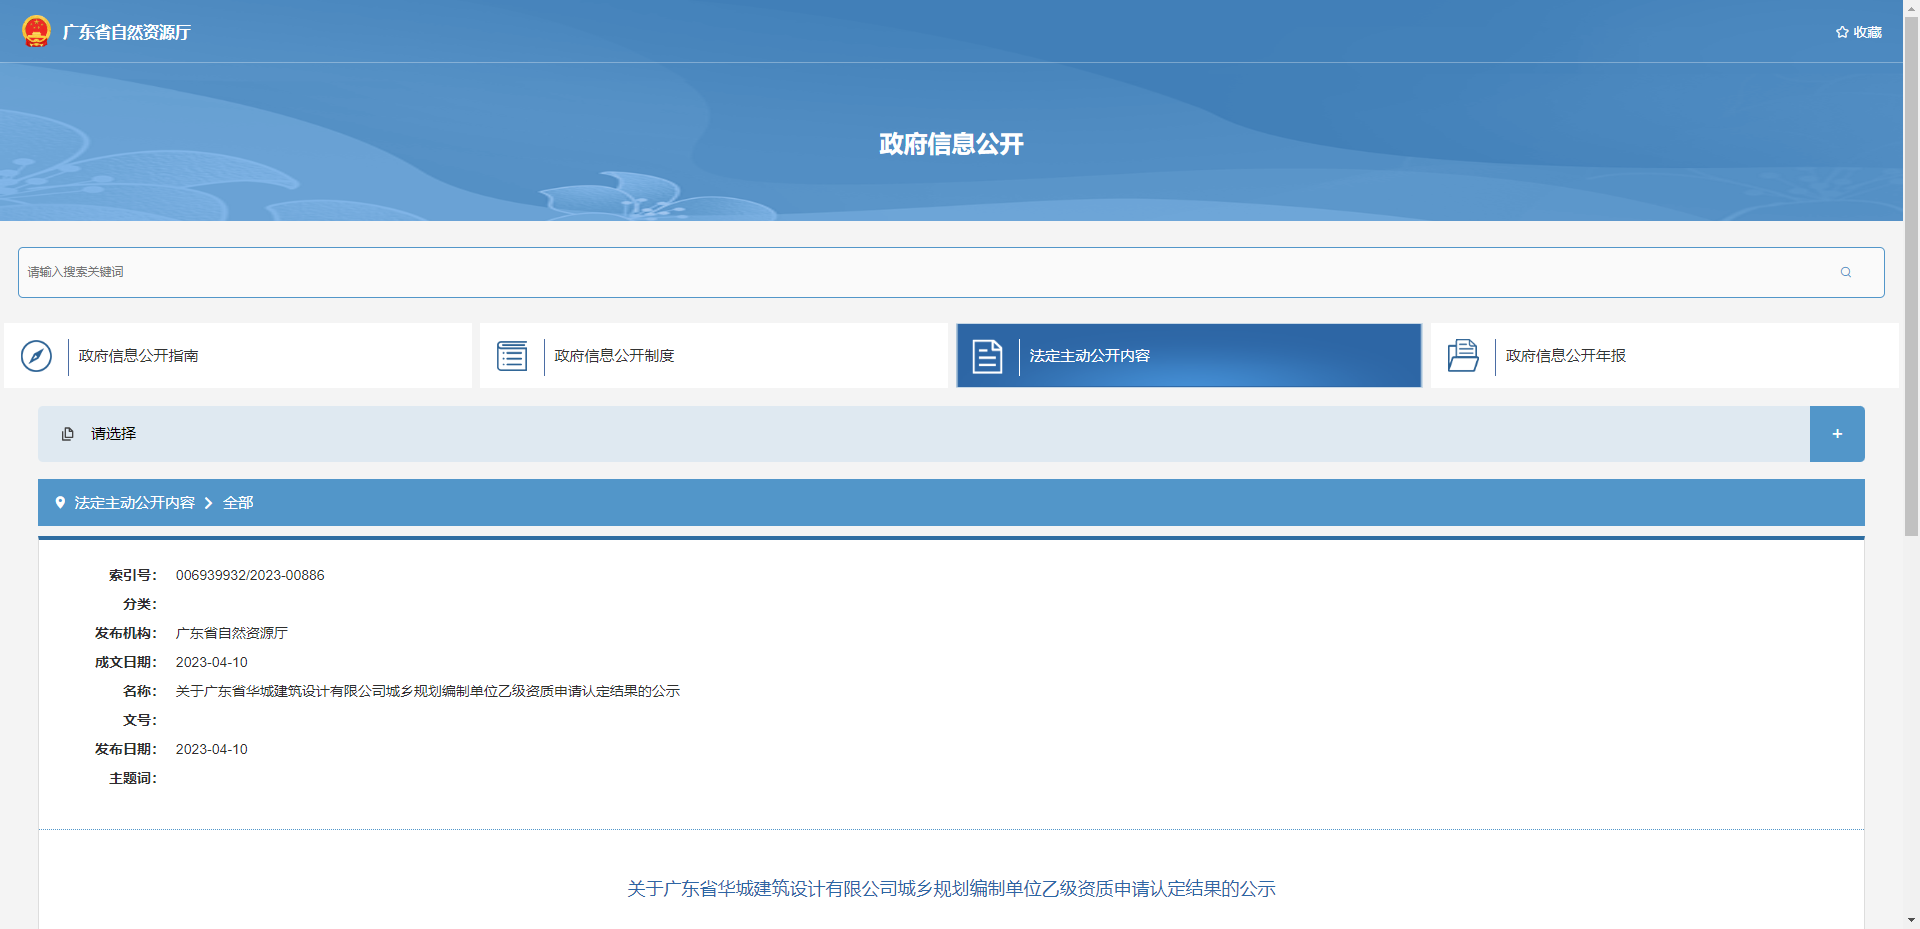Expand categories with the plus button
The image size is (1920, 929).
coord(1837,433)
